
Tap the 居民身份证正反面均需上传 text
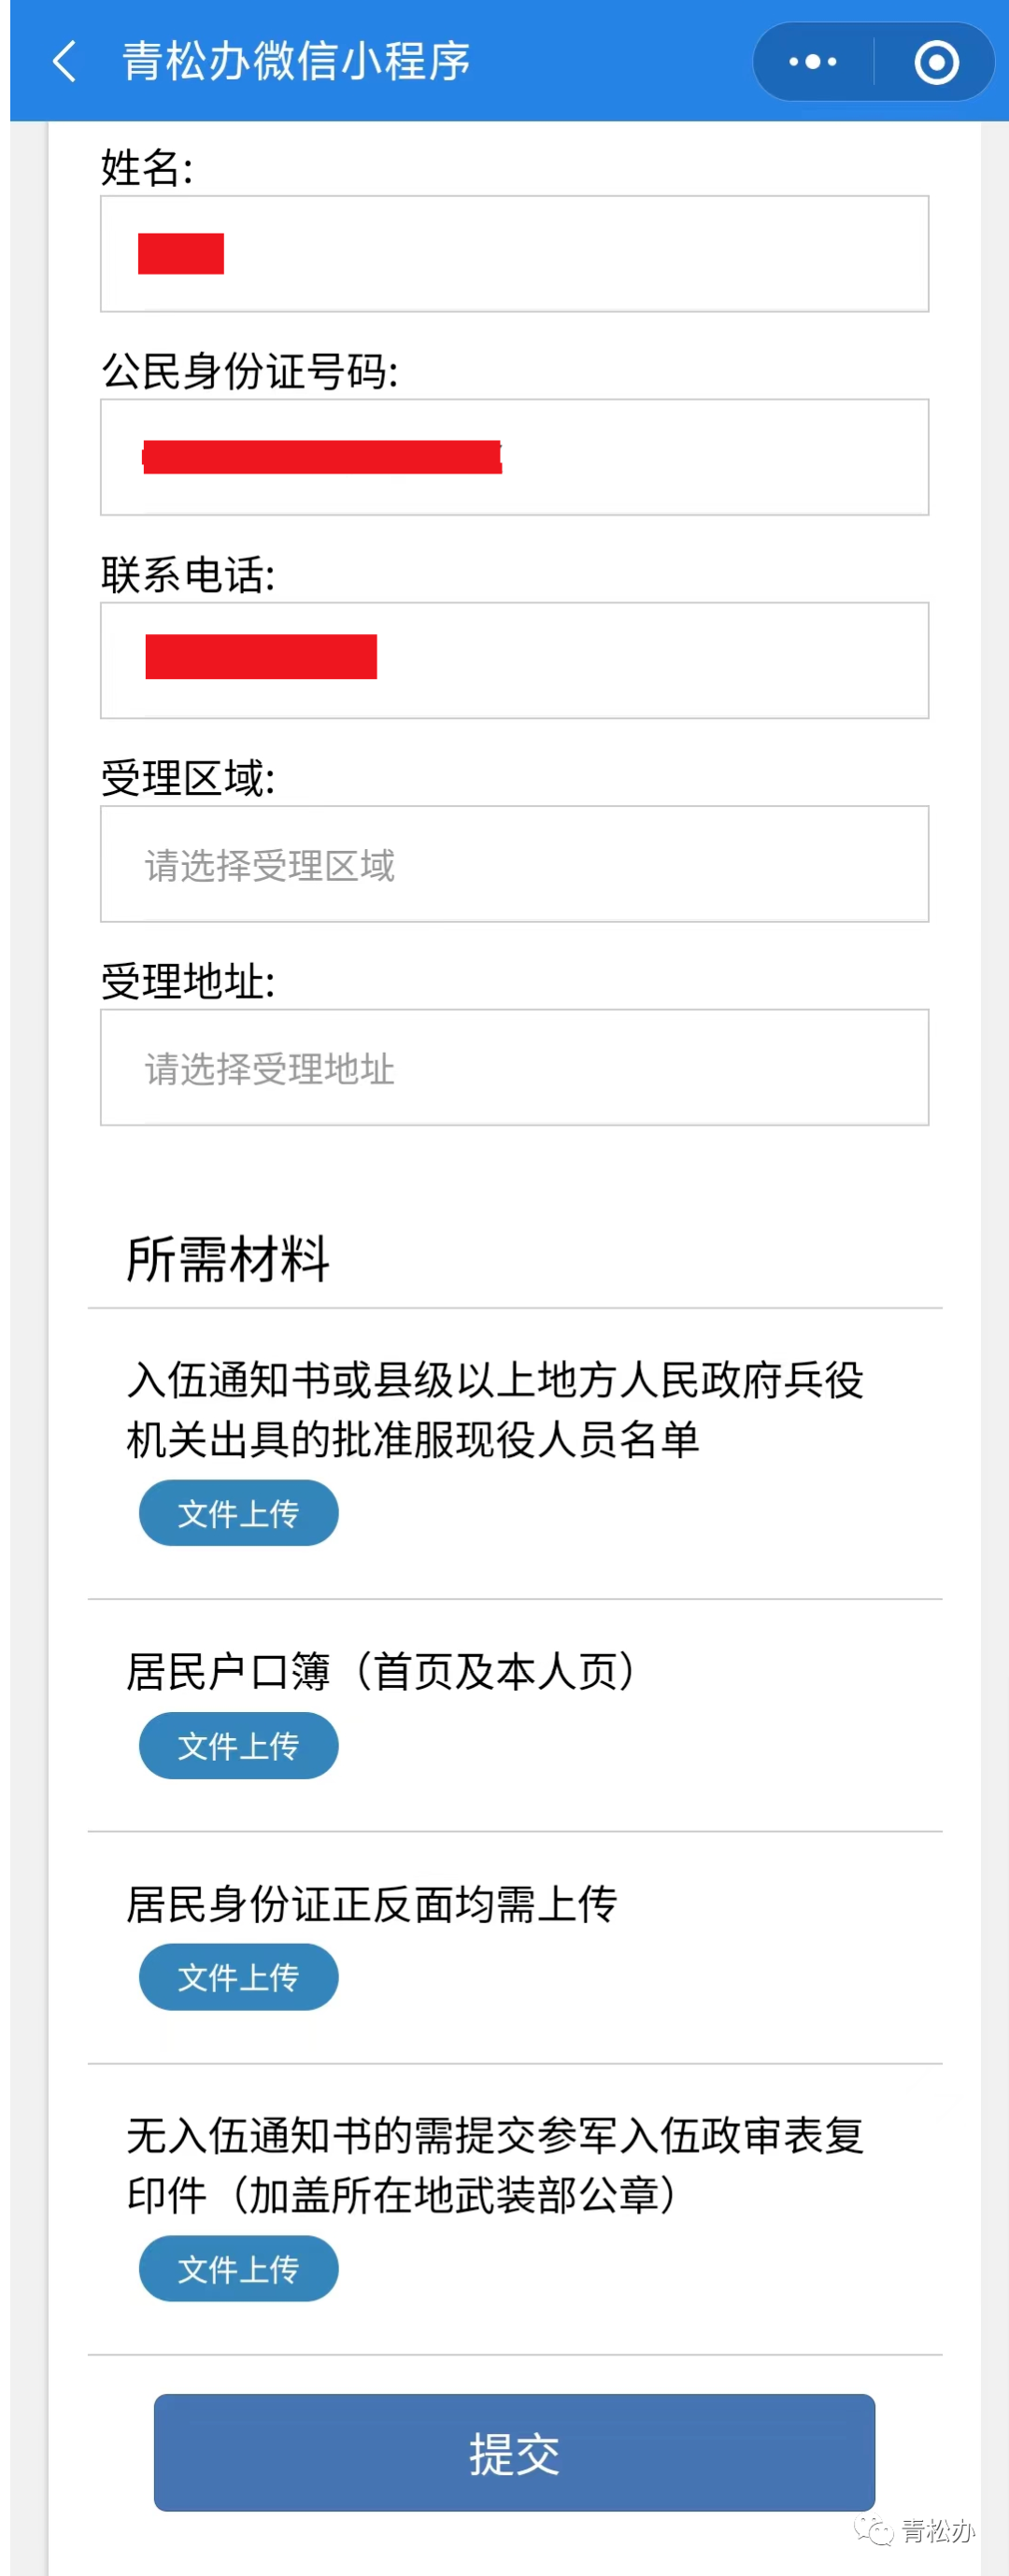(x=372, y=1904)
